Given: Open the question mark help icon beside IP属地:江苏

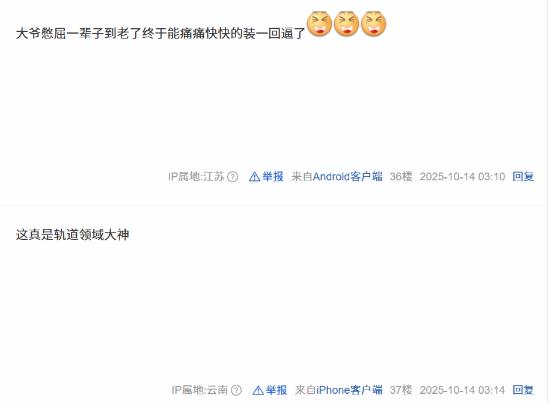Looking at the screenshot, I should pyautogui.click(x=233, y=176).
